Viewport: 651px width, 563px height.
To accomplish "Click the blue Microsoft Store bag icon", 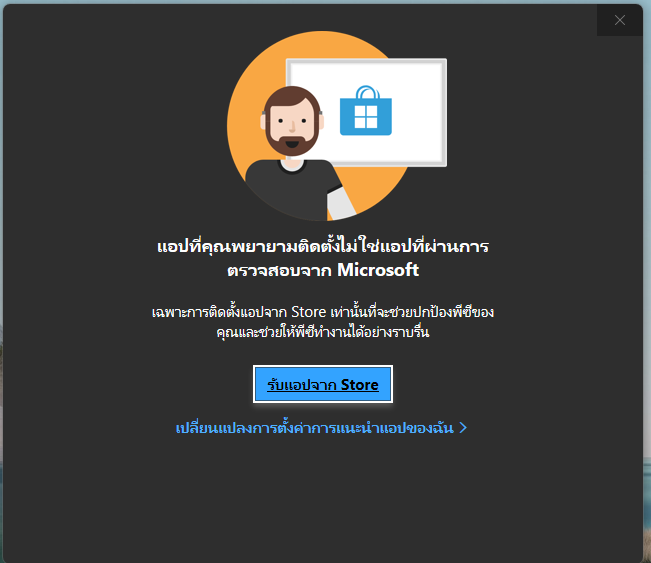I will 365,111.
